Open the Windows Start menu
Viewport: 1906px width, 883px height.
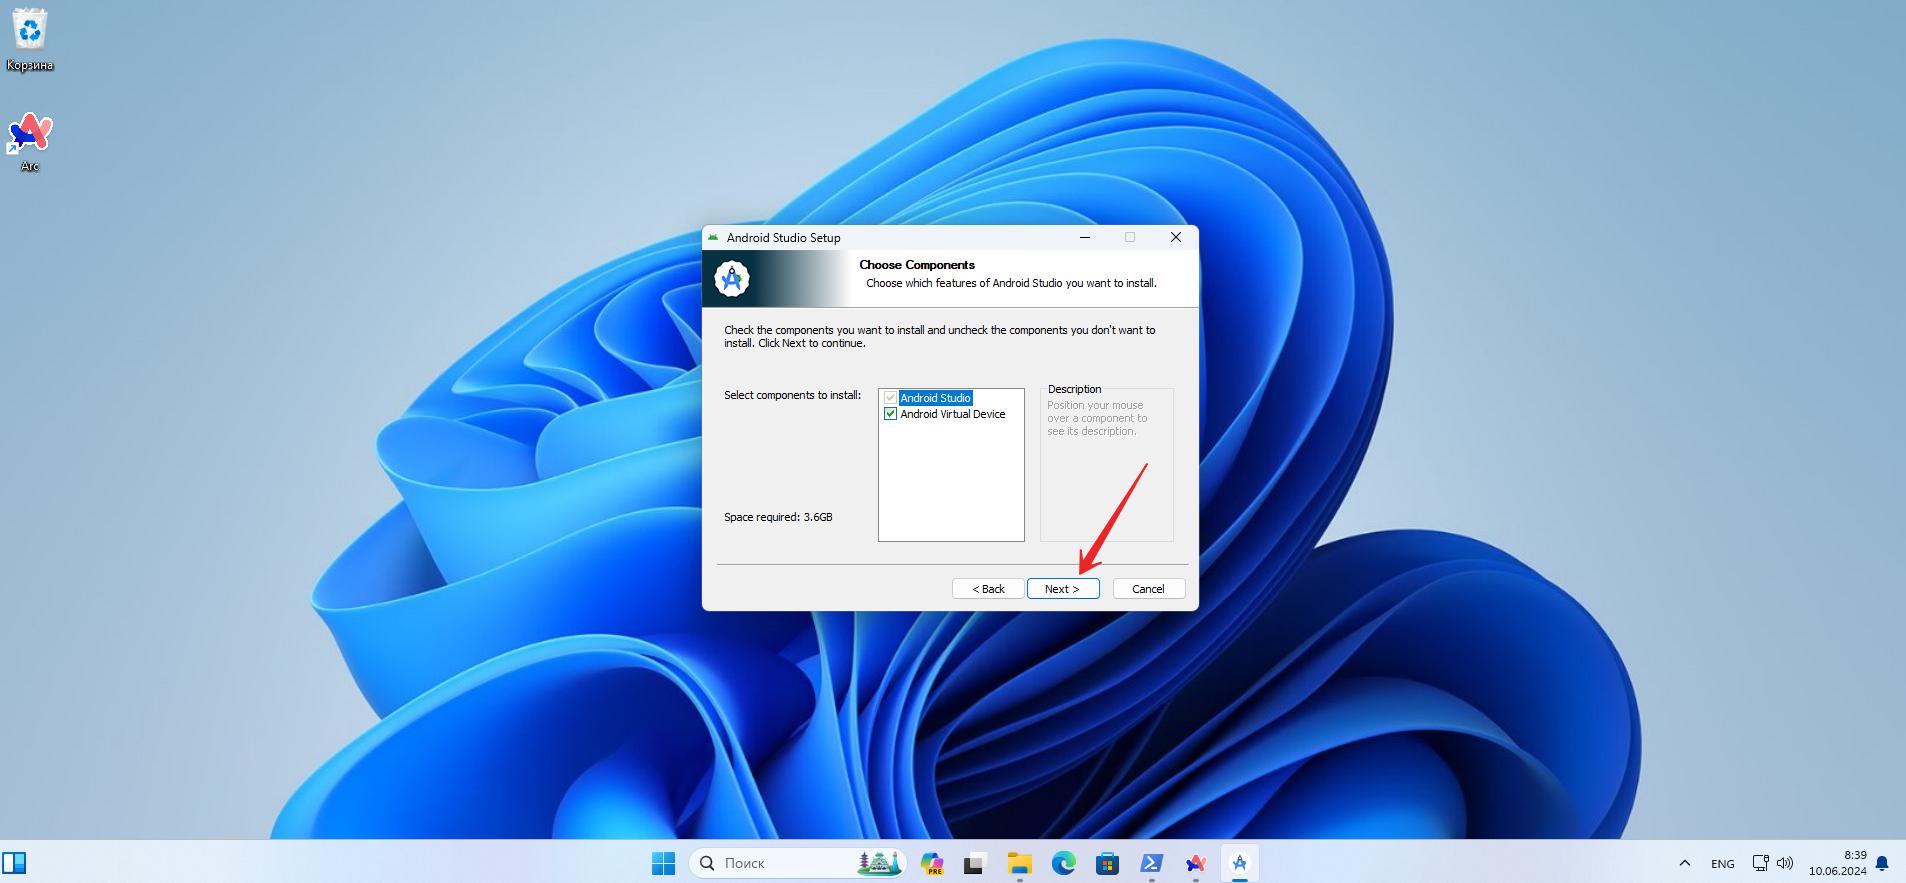[x=663, y=863]
